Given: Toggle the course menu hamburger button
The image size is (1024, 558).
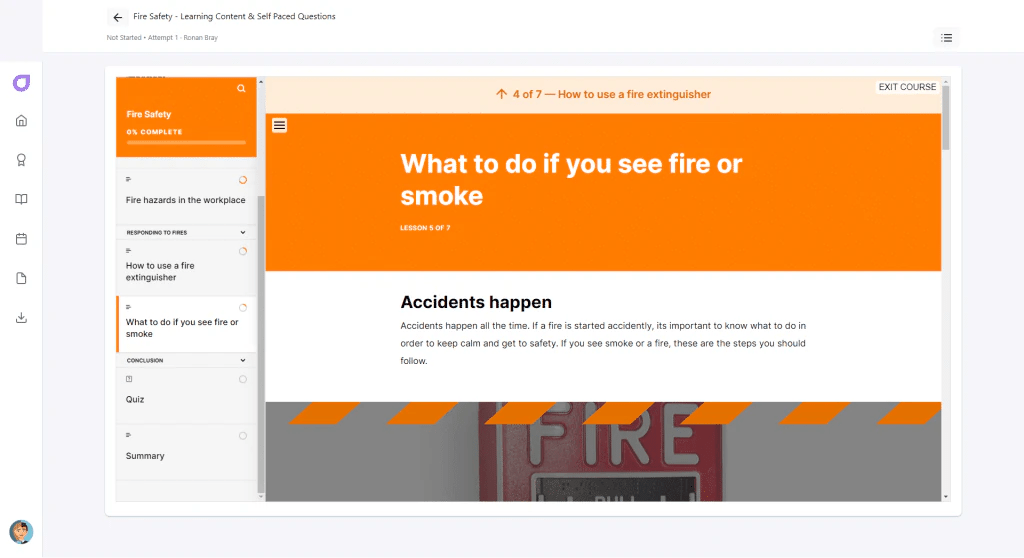Looking at the screenshot, I should [280, 125].
